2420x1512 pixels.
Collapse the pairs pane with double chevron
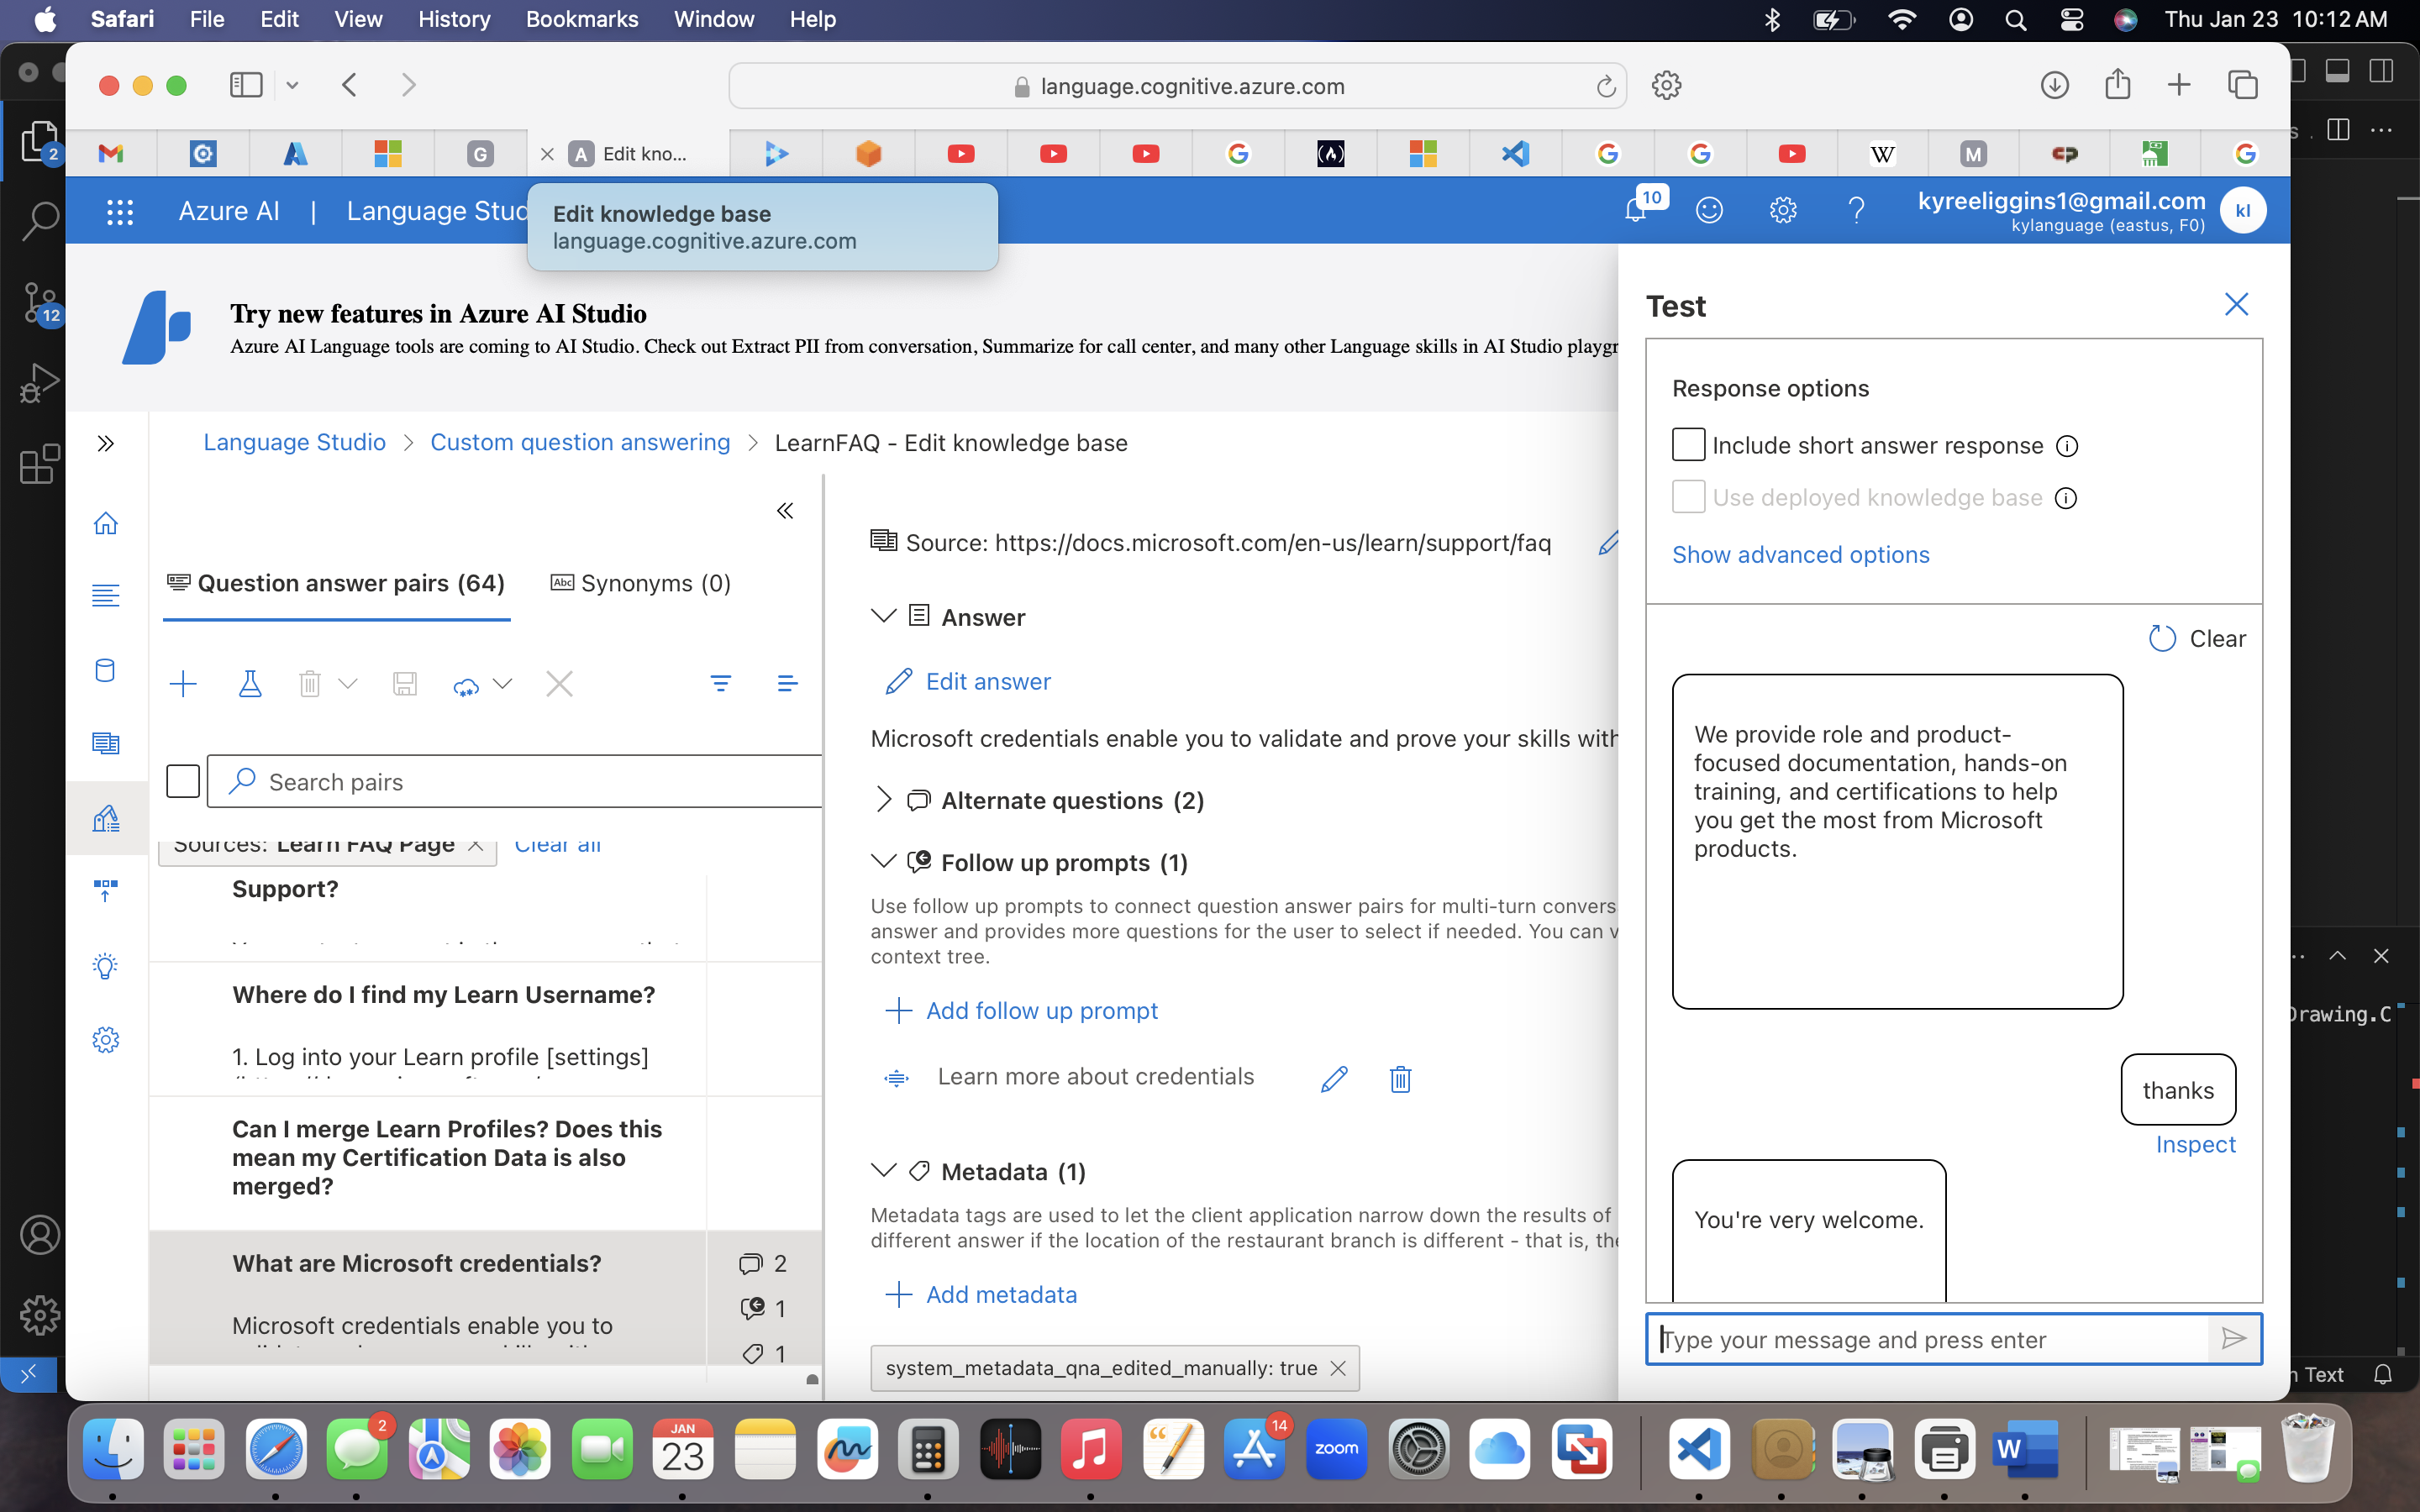[x=785, y=511]
